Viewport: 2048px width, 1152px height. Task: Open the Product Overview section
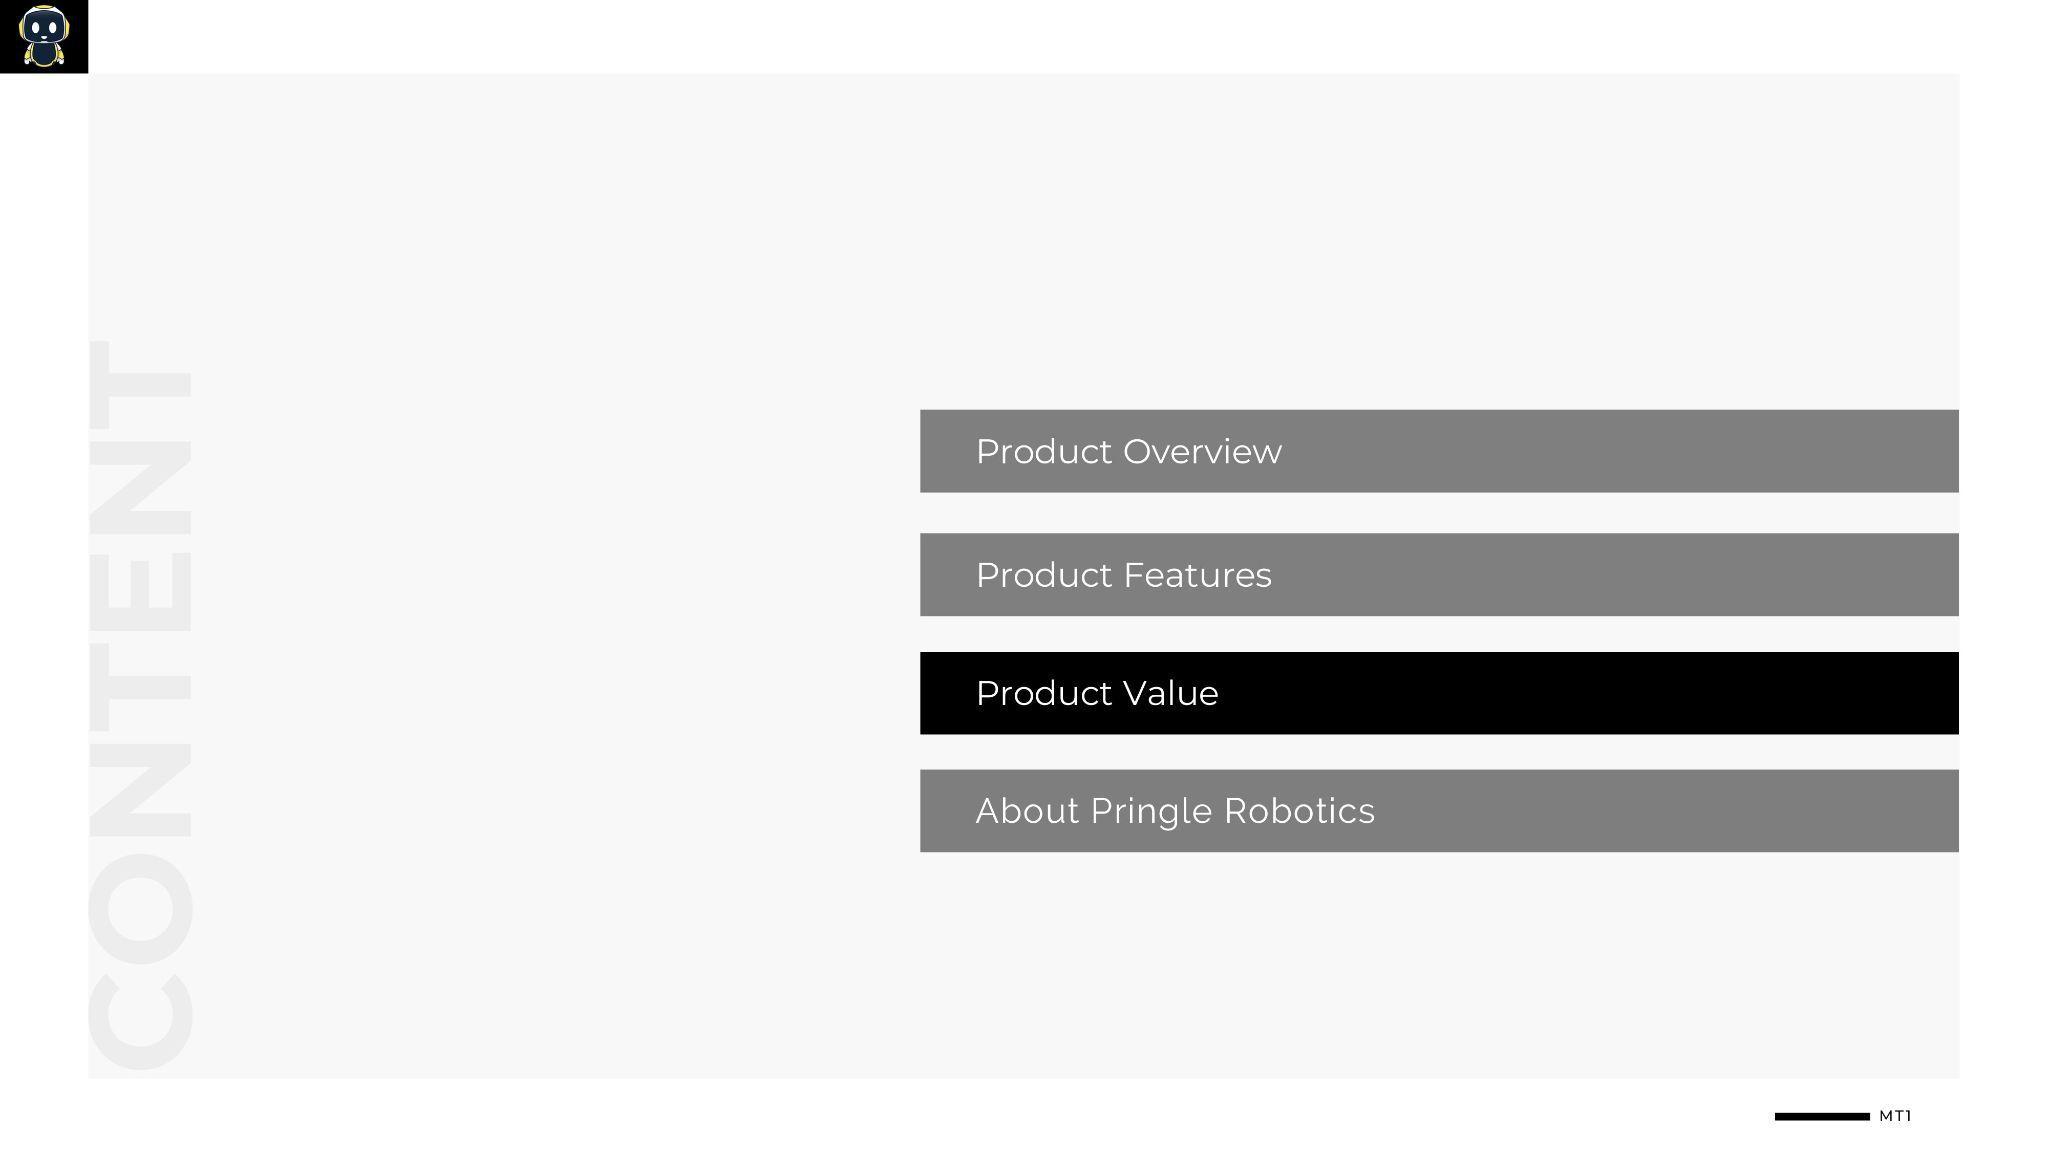pos(1438,451)
